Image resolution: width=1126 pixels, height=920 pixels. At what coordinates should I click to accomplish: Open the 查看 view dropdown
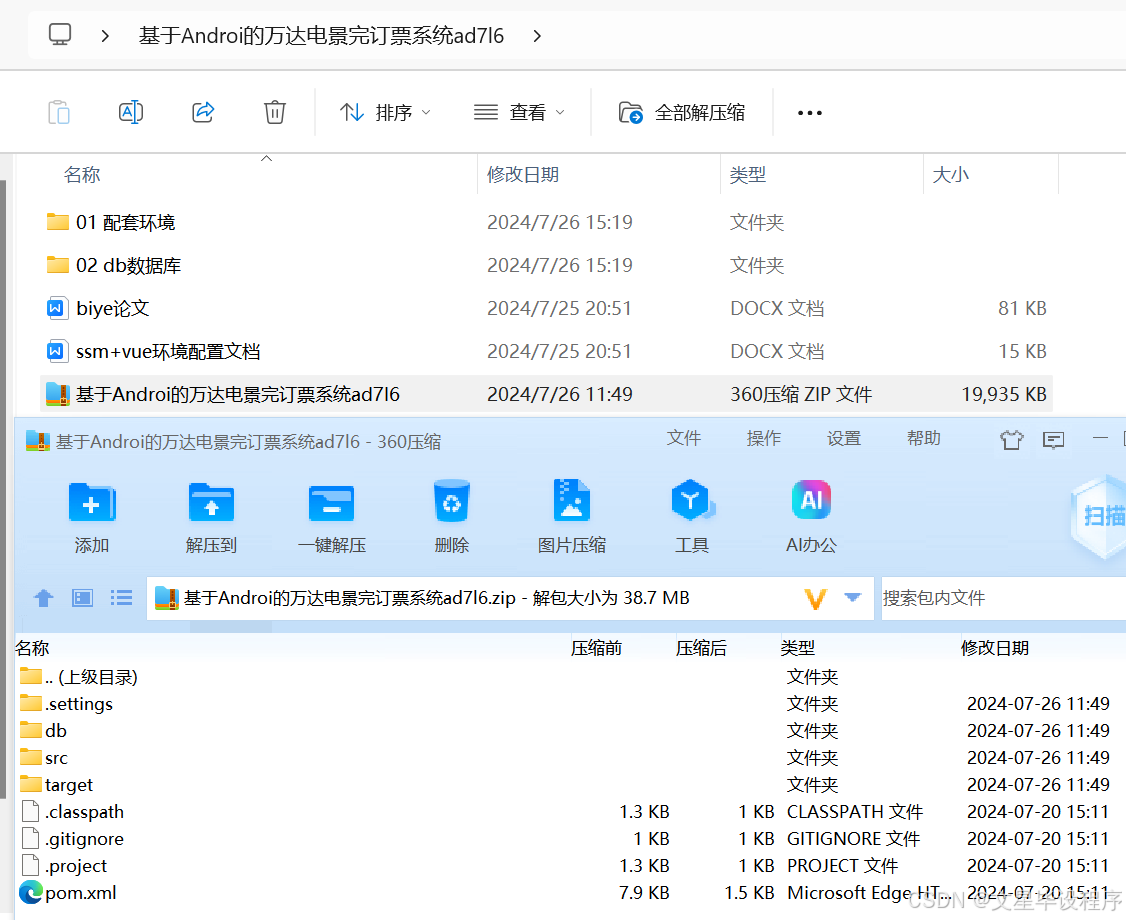pos(519,113)
